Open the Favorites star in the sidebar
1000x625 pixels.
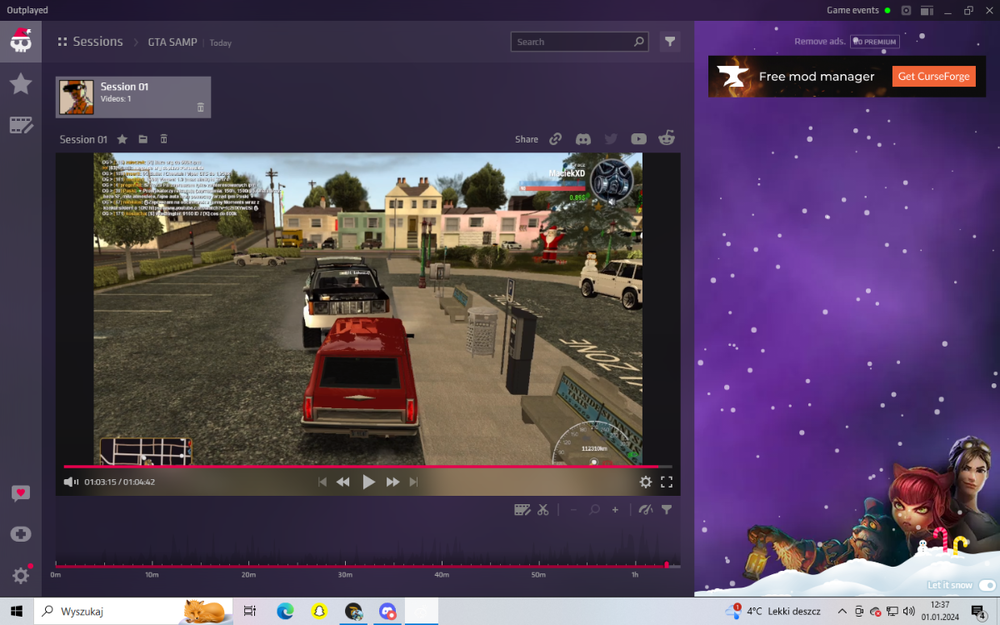[20, 84]
